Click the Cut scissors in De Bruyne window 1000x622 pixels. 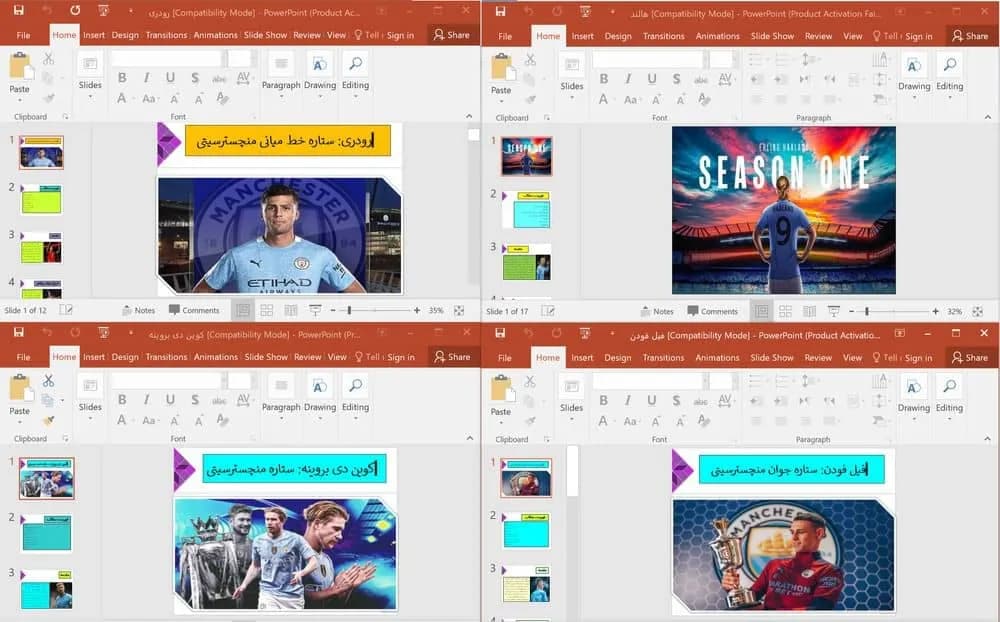(48, 381)
